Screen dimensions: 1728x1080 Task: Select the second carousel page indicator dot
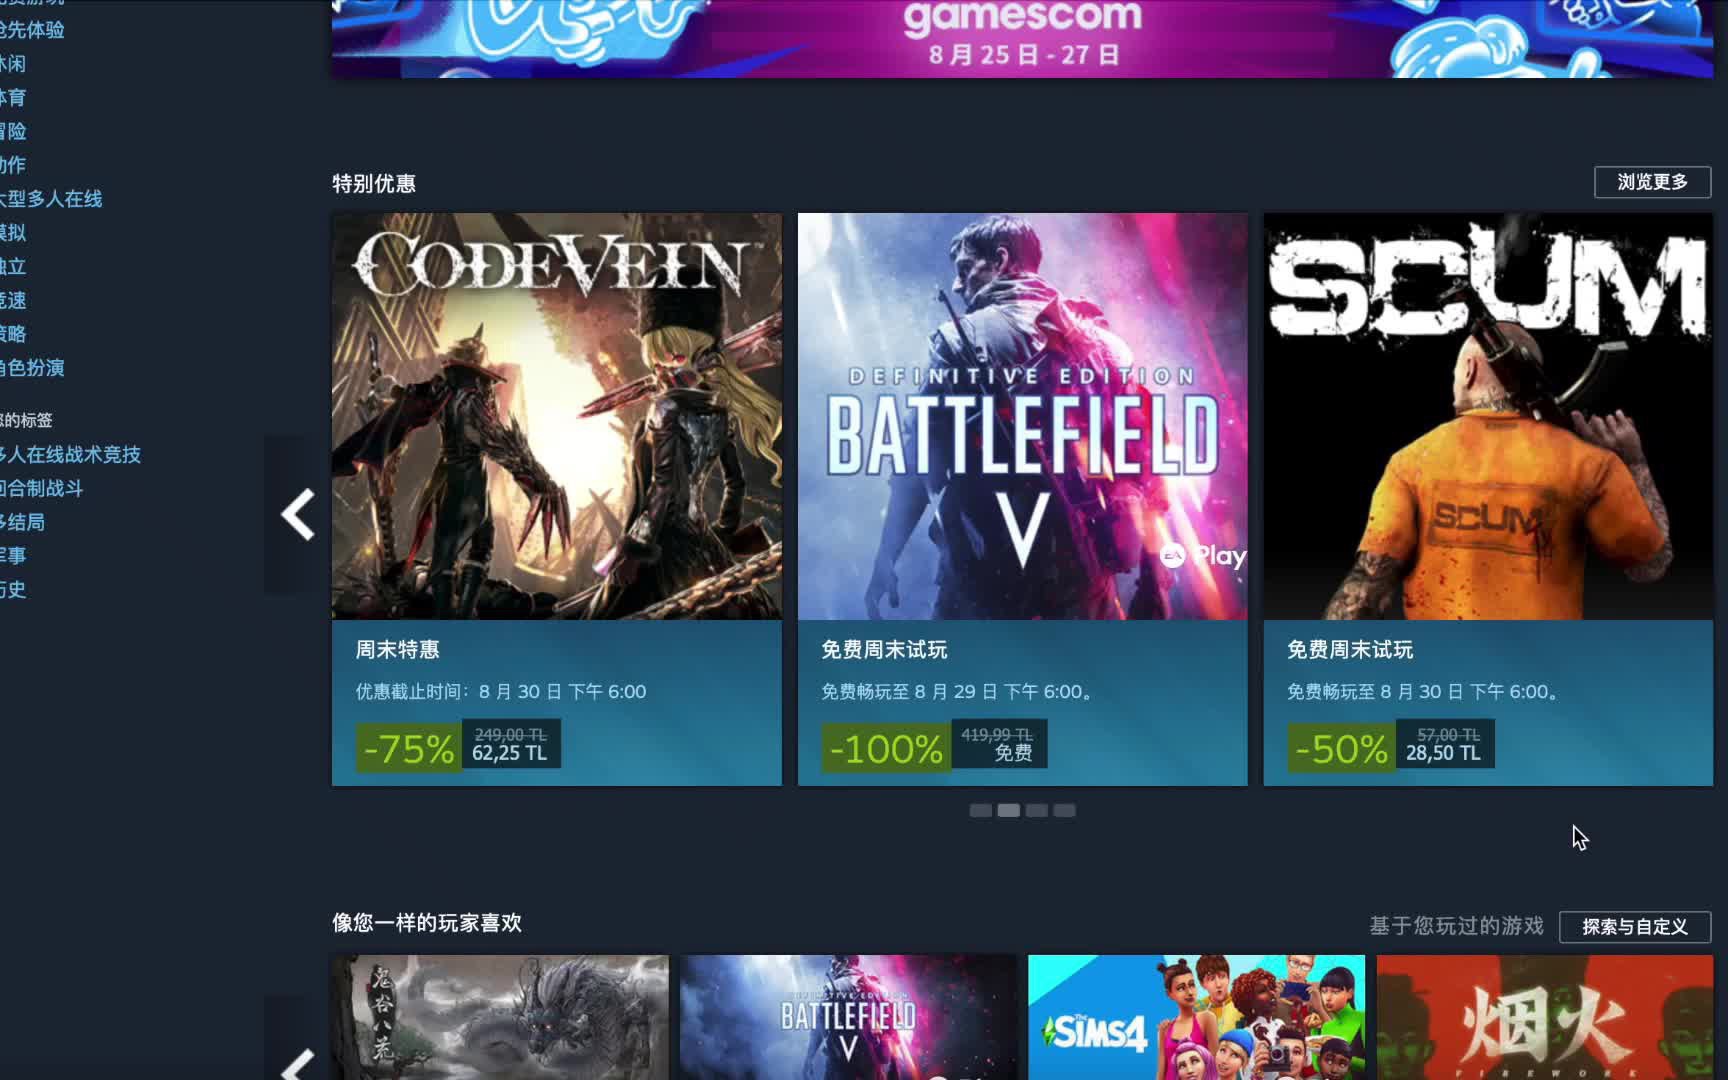point(1009,810)
